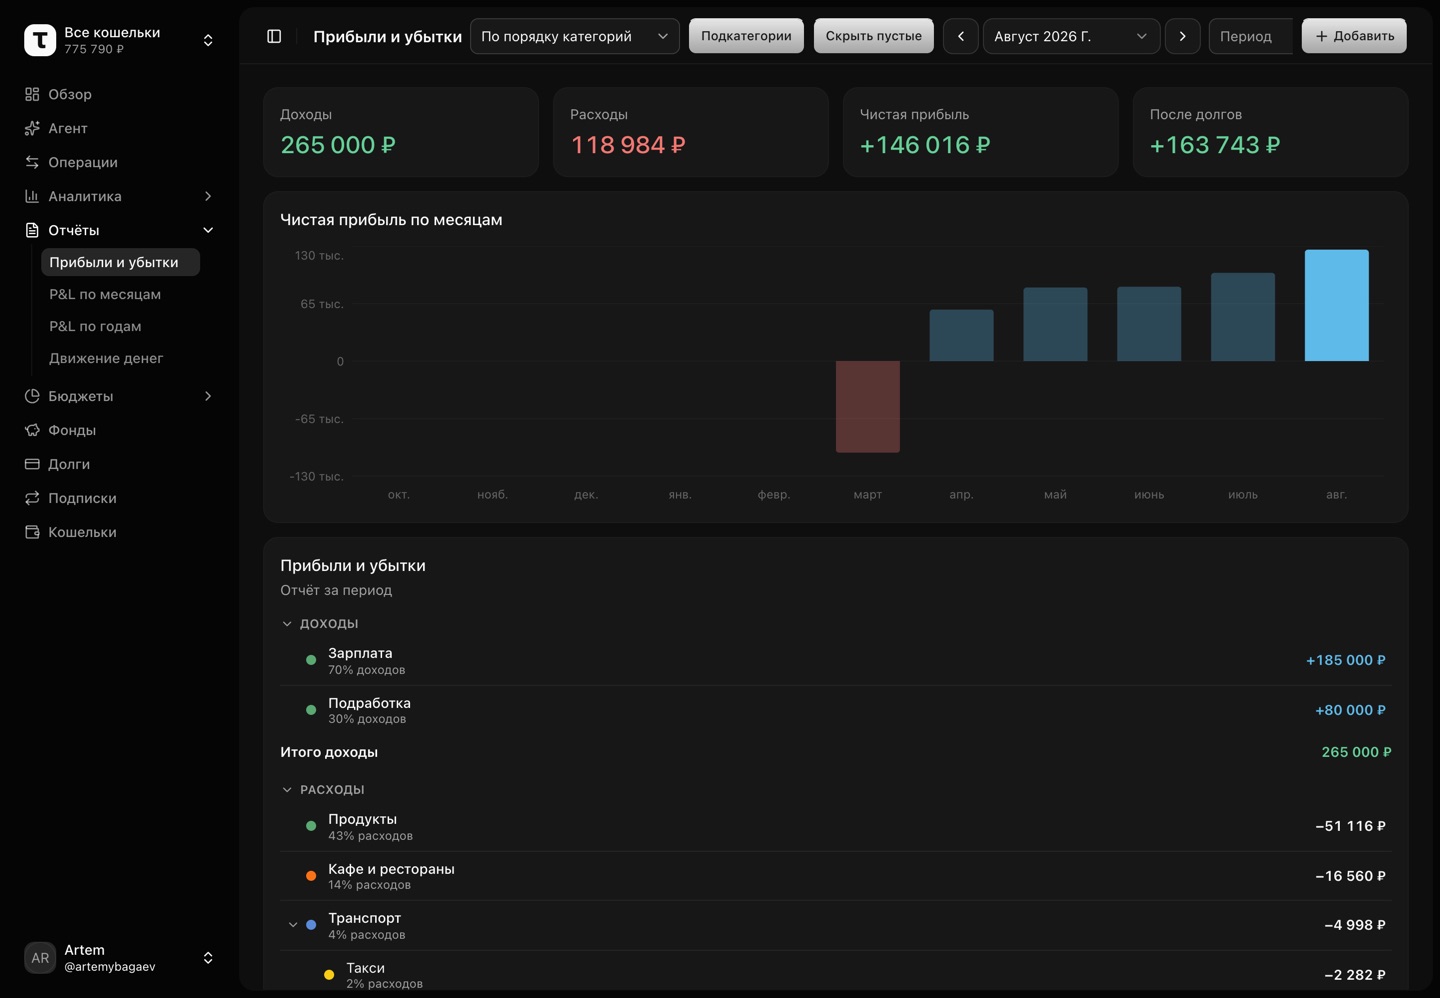Click the Агент sparkle icon
1440x998 pixels.
point(32,128)
